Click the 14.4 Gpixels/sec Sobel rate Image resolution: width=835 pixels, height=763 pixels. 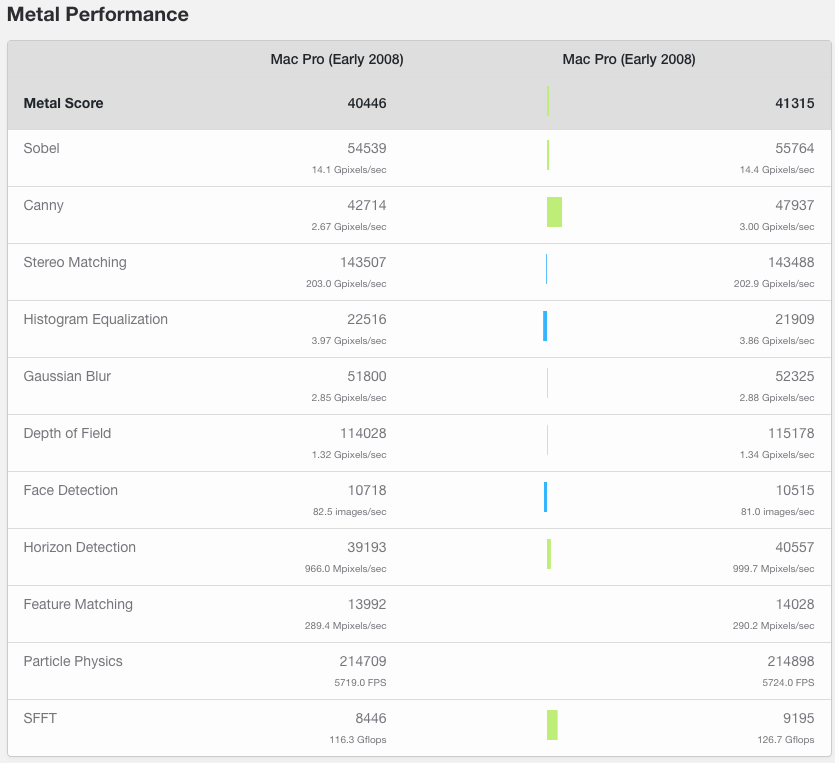click(x=777, y=170)
